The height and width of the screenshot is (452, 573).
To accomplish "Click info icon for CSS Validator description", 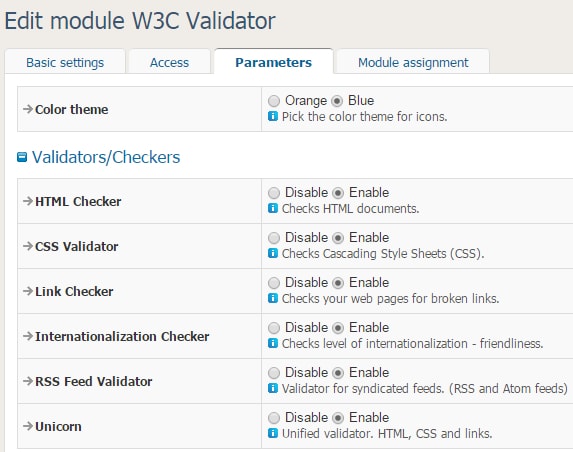I will click(x=273, y=253).
